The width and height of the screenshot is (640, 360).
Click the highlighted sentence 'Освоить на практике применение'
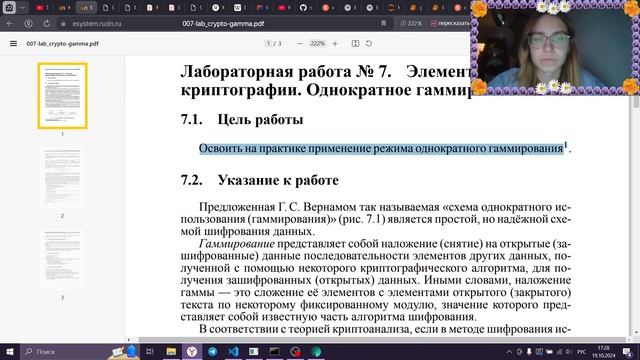click(381, 149)
